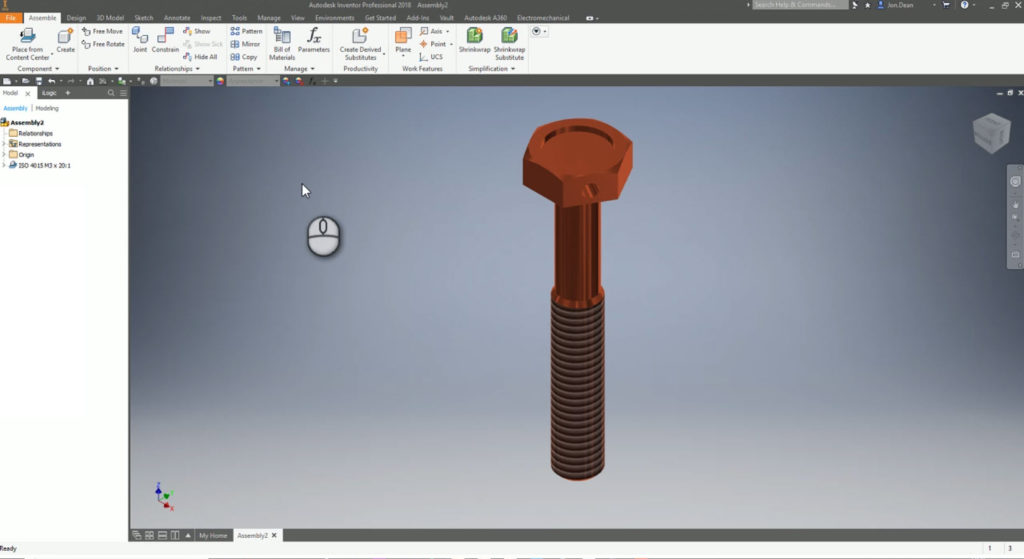The height and width of the screenshot is (559, 1024).
Task: Click the Shrinkwrap icon
Action: coord(475,40)
